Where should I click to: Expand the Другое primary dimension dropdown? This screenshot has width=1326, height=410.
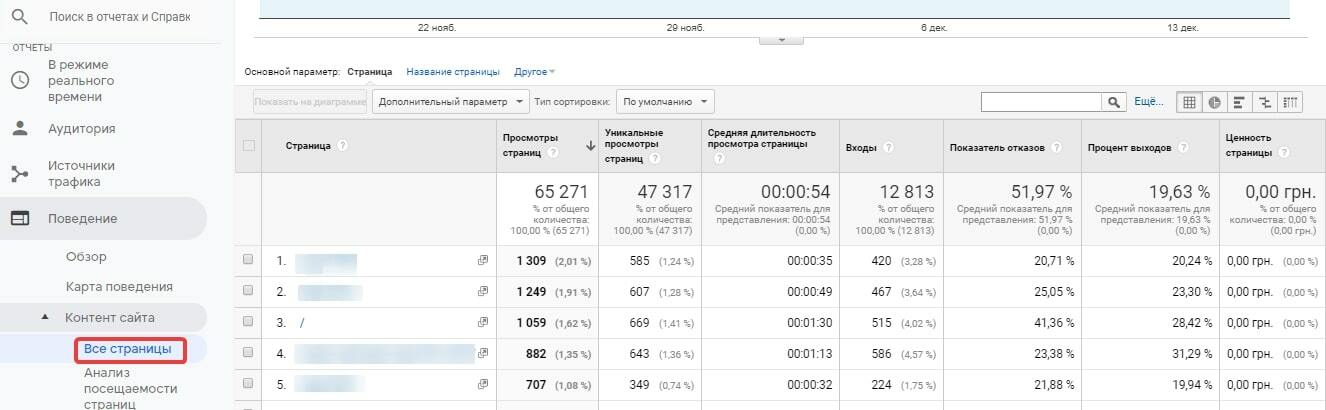point(534,72)
